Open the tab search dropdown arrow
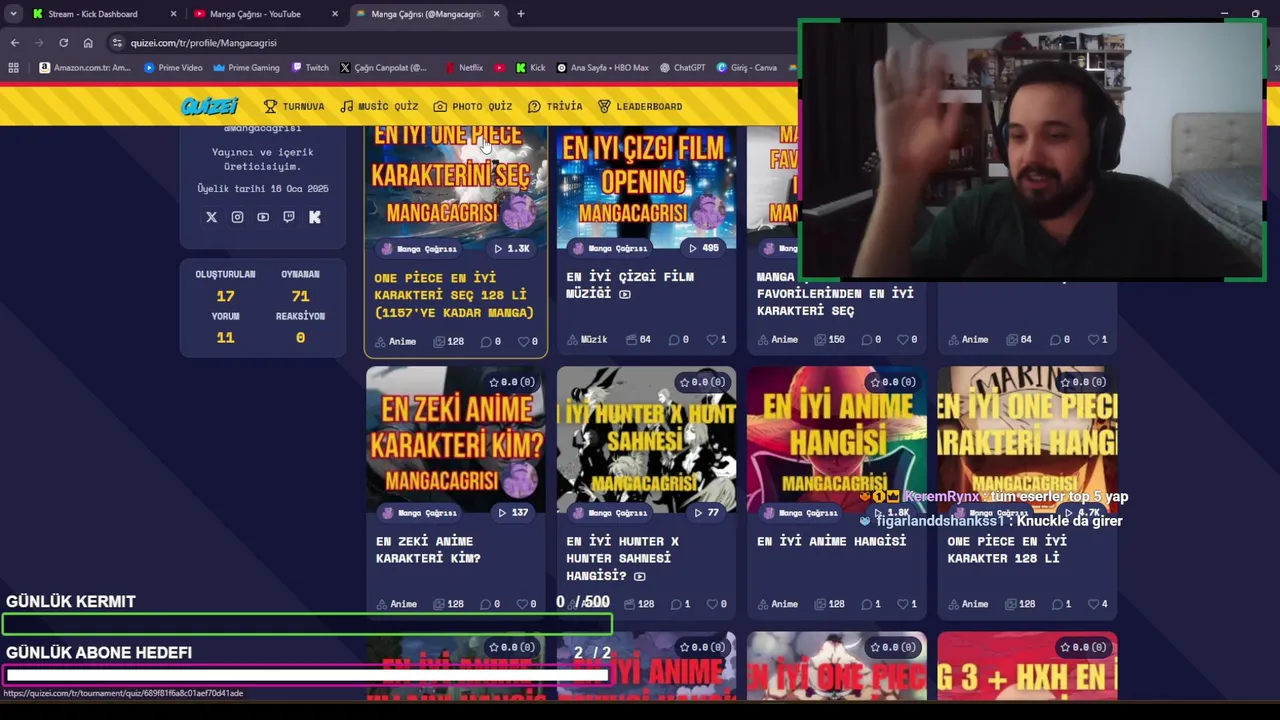 13,14
